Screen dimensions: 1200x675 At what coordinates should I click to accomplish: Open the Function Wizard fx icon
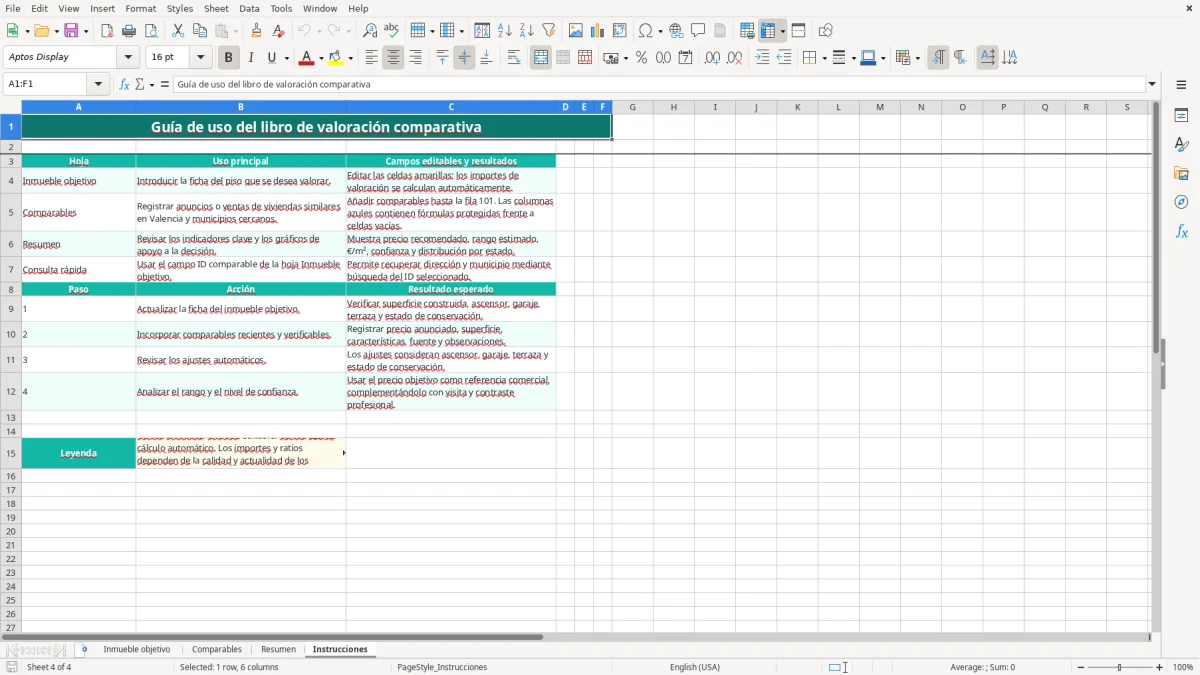[125, 85]
